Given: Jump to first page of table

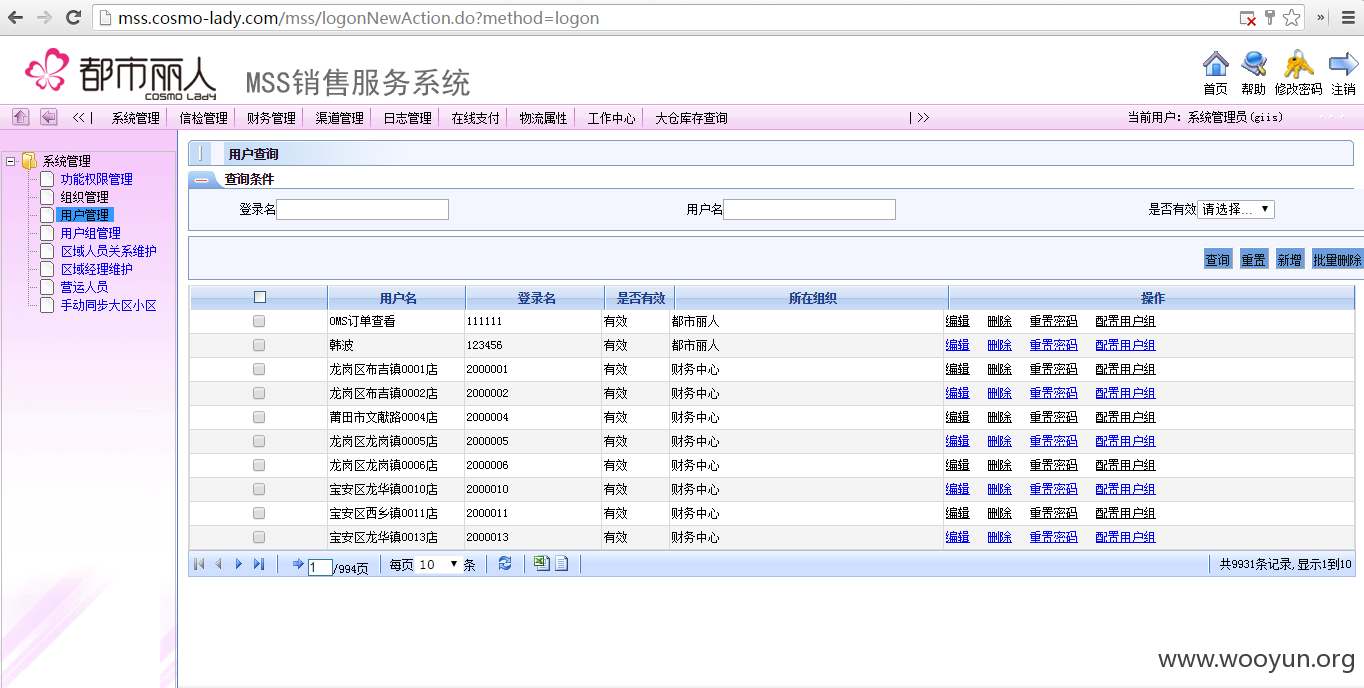Looking at the screenshot, I should point(199,564).
